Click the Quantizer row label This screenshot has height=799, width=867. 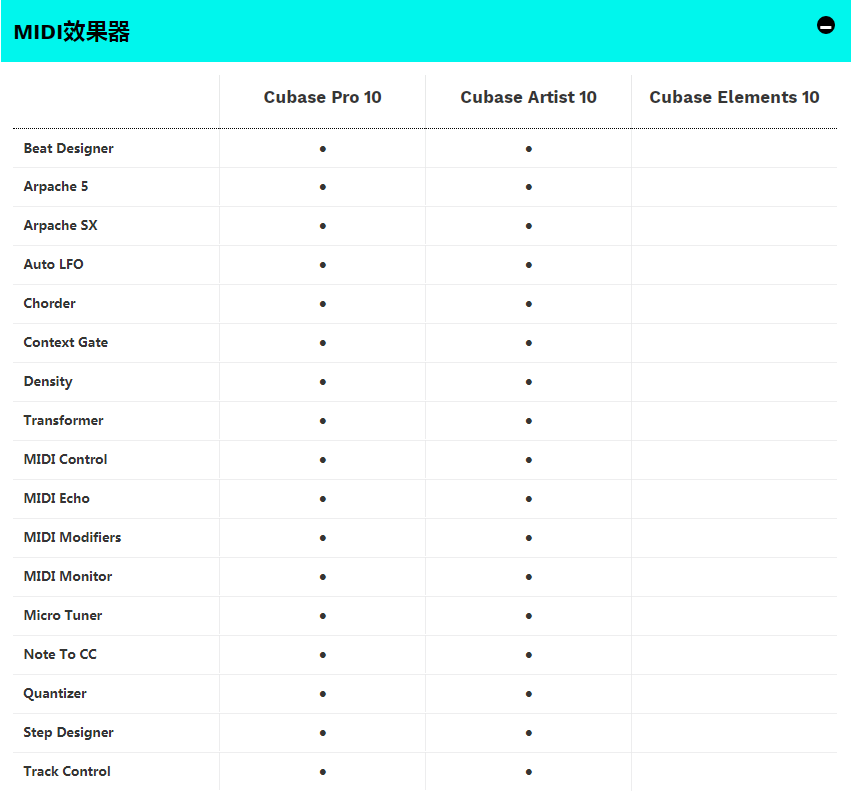55,694
